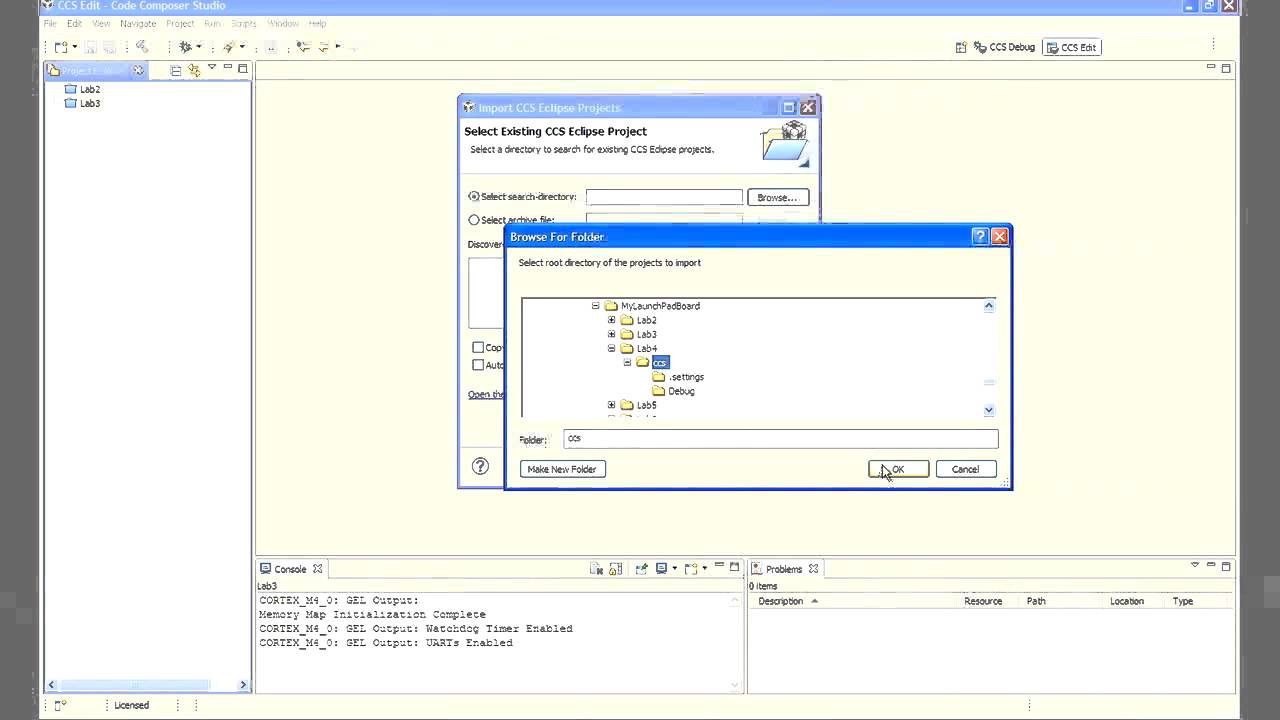Maximize the Project Explorer panel
This screenshot has width=1280, height=720.
(242, 68)
